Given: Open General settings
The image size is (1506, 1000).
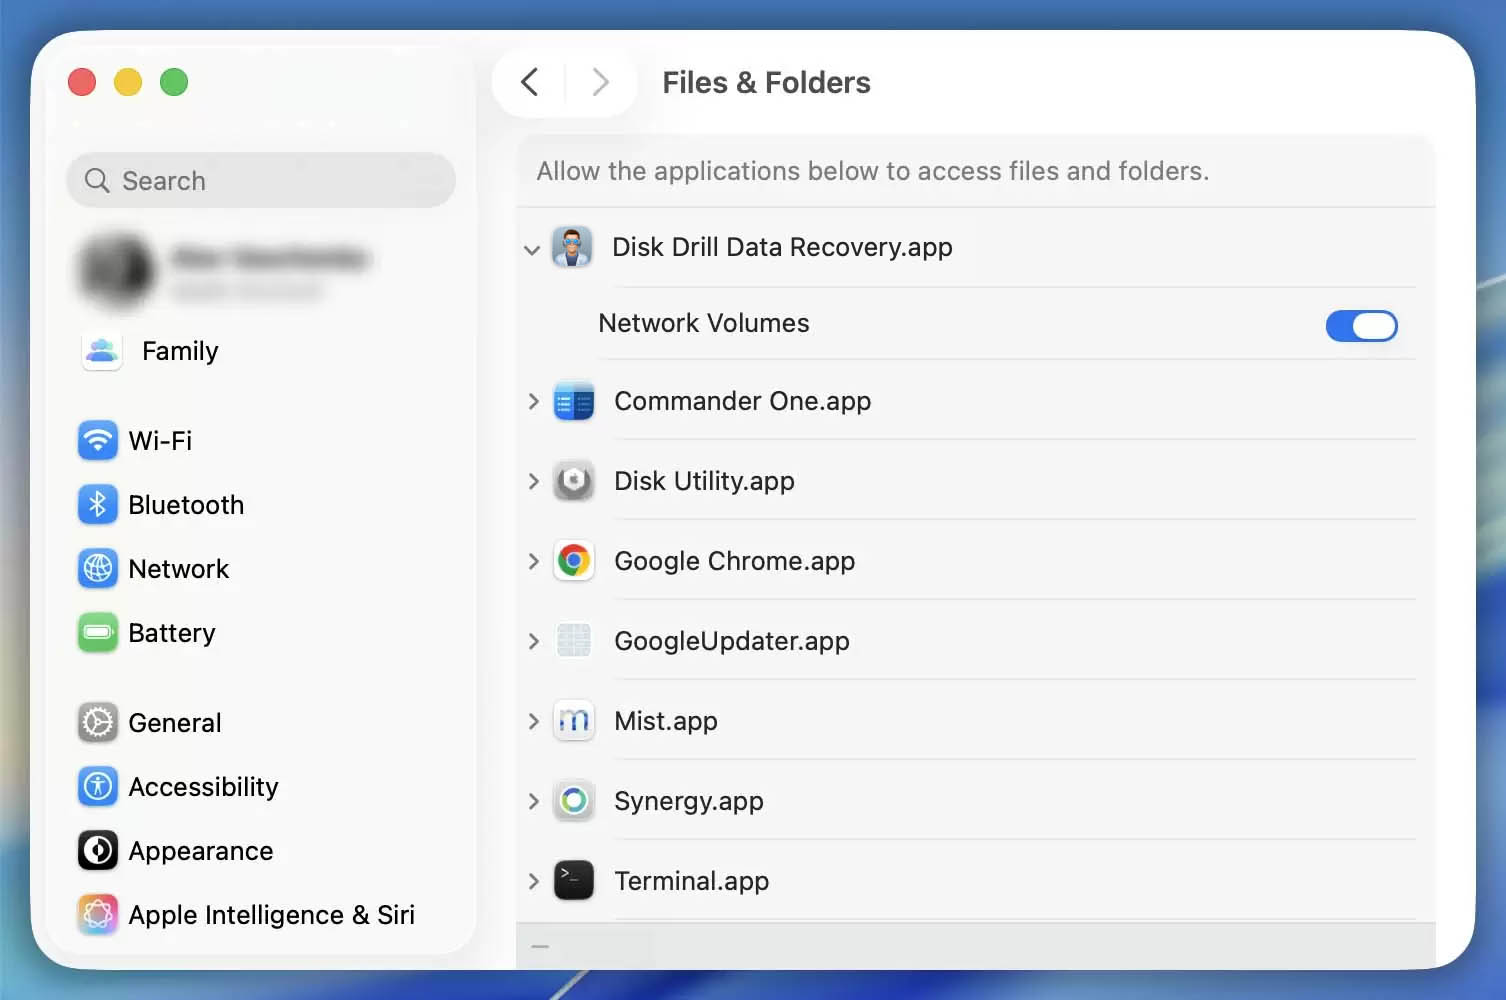Looking at the screenshot, I should coord(261,723).
